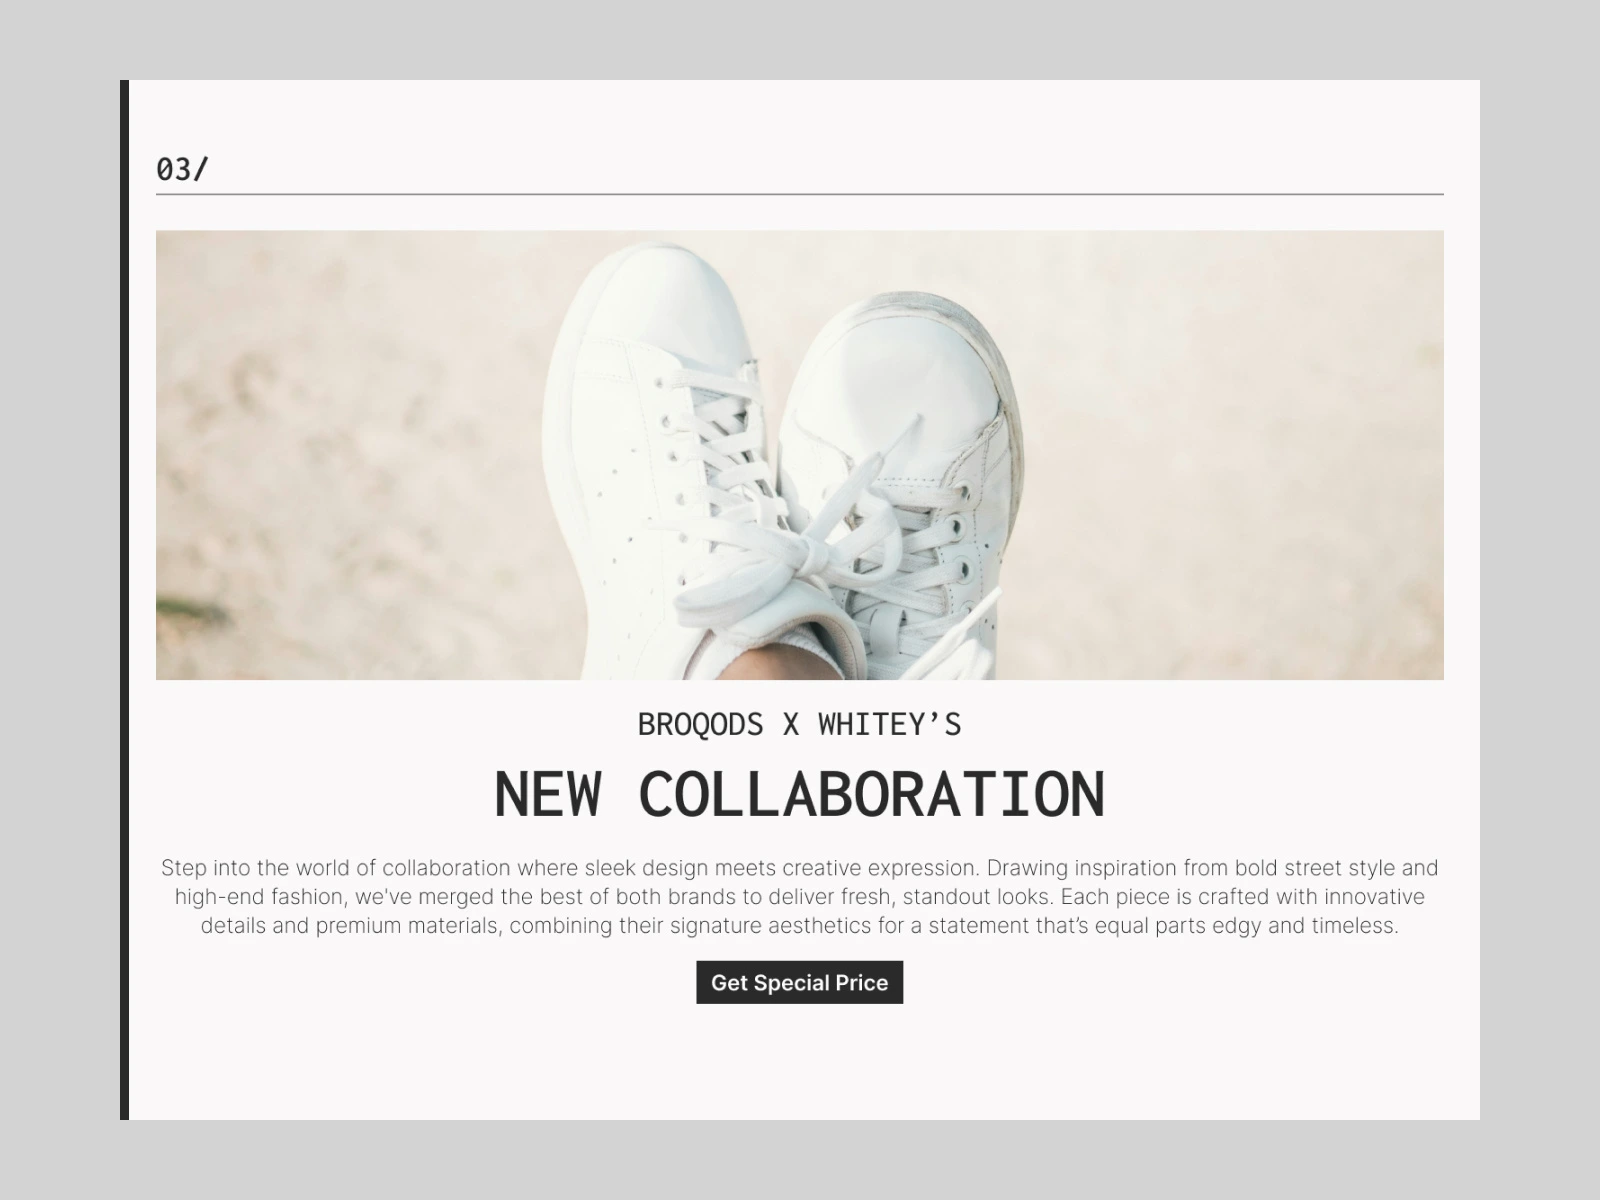
Task: Click the 03/ section number
Action: click(x=182, y=169)
